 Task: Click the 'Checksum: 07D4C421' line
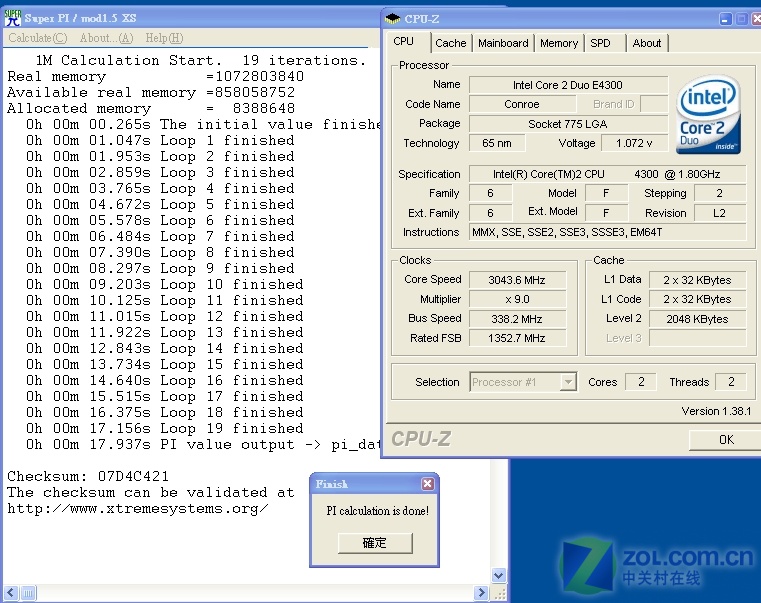(88, 476)
